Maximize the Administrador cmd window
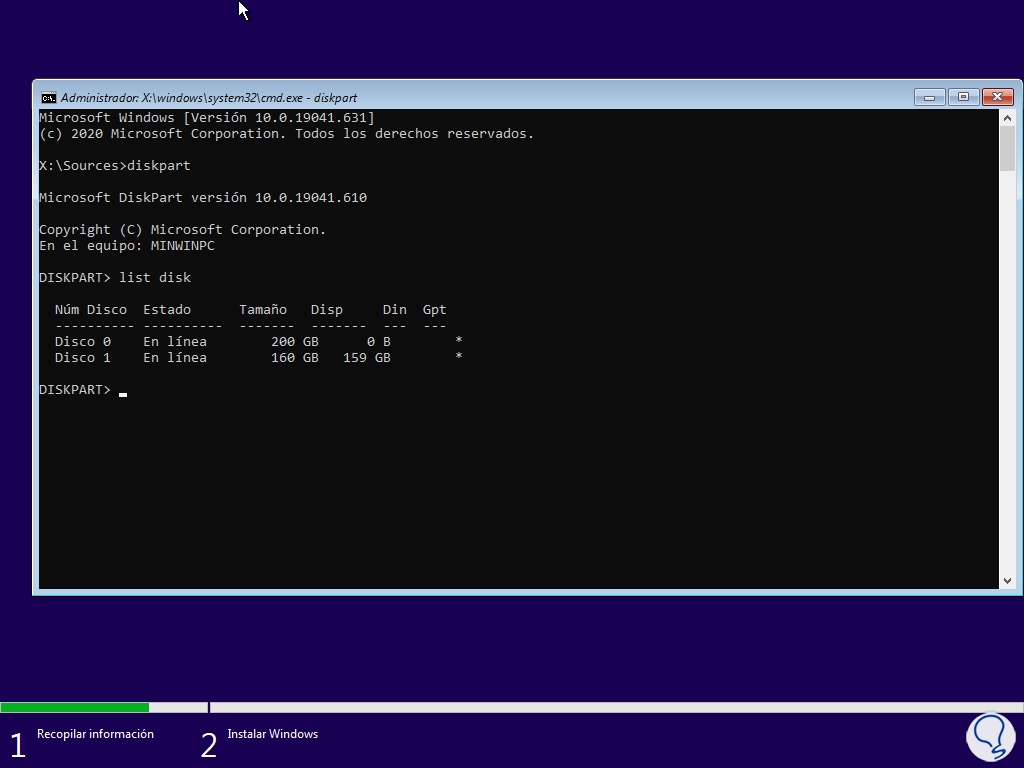1024x768 pixels. tap(963, 97)
